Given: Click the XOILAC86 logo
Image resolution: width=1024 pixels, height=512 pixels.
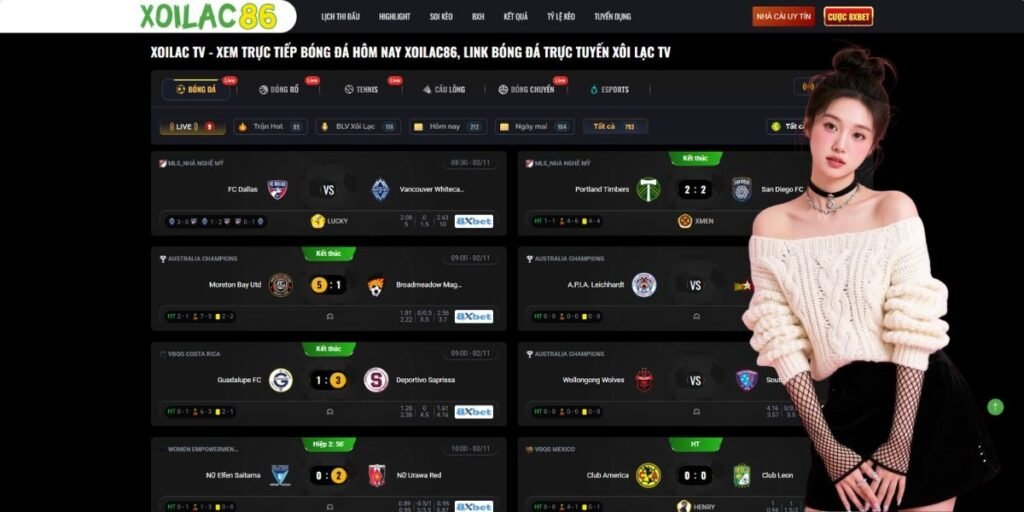Looking at the screenshot, I should [208, 16].
